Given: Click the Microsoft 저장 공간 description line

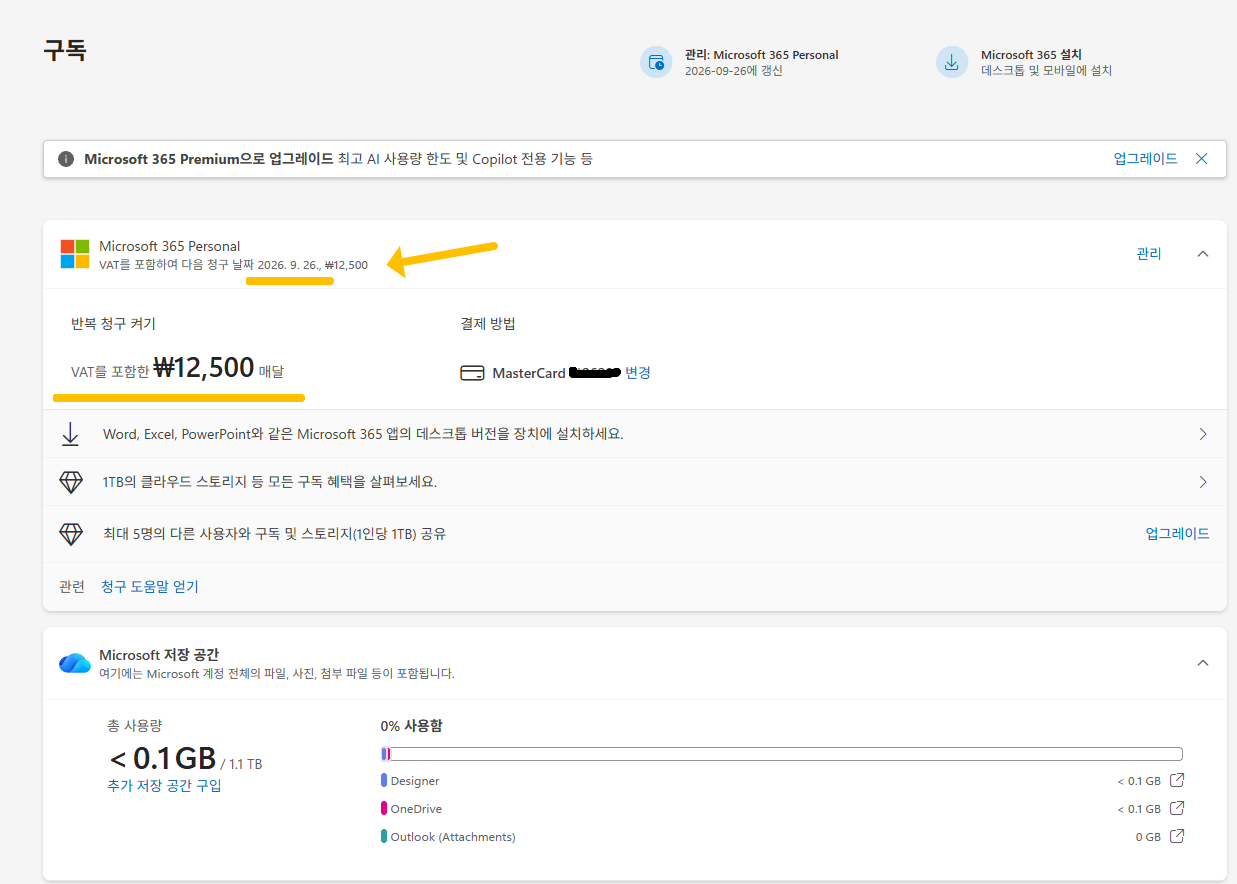Looking at the screenshot, I should click(277, 674).
